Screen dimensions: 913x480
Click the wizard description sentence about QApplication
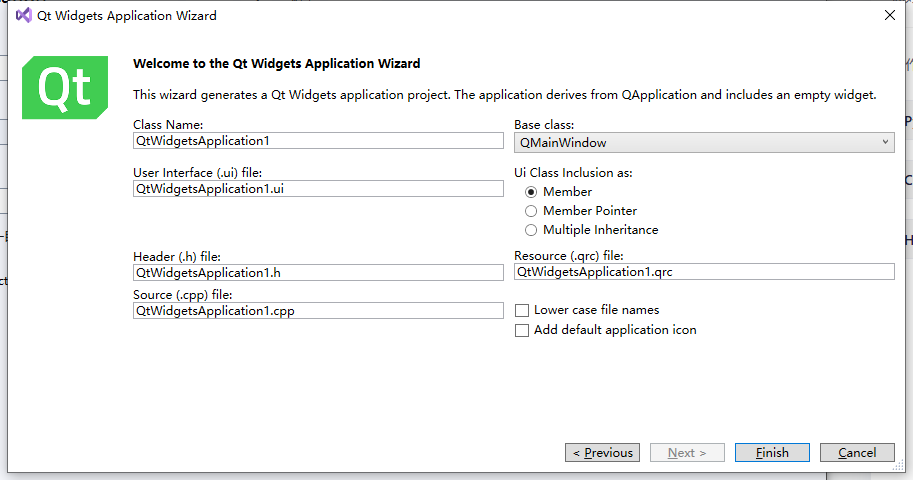click(504, 95)
